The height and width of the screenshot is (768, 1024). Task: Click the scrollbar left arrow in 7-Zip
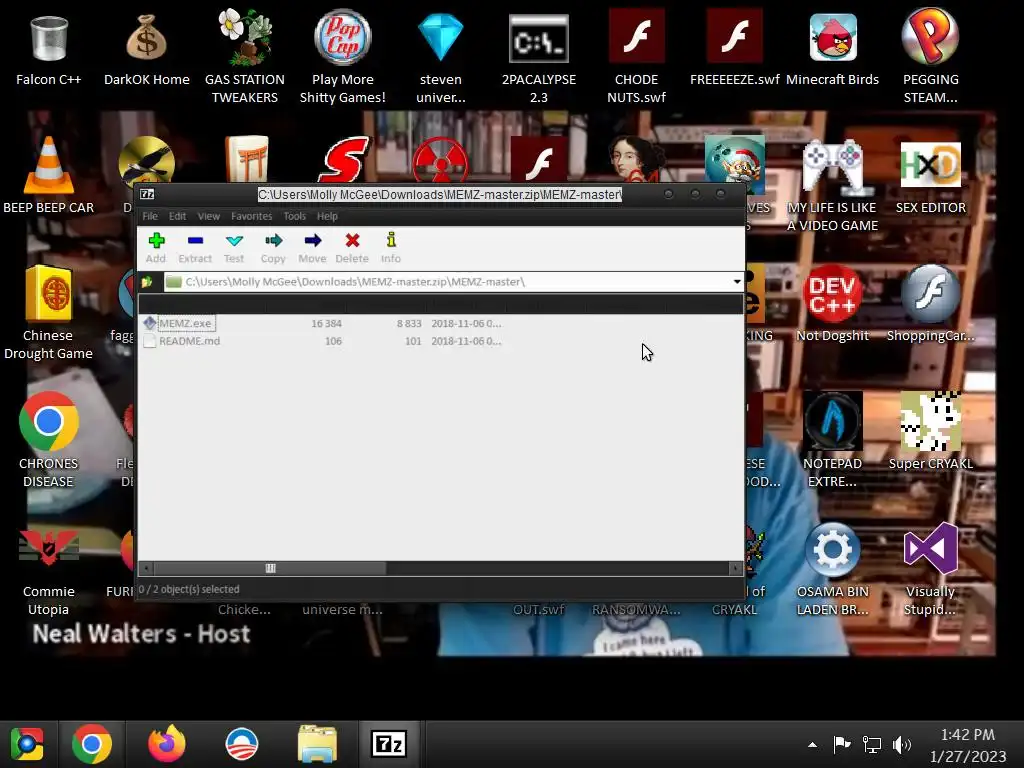click(x=146, y=568)
